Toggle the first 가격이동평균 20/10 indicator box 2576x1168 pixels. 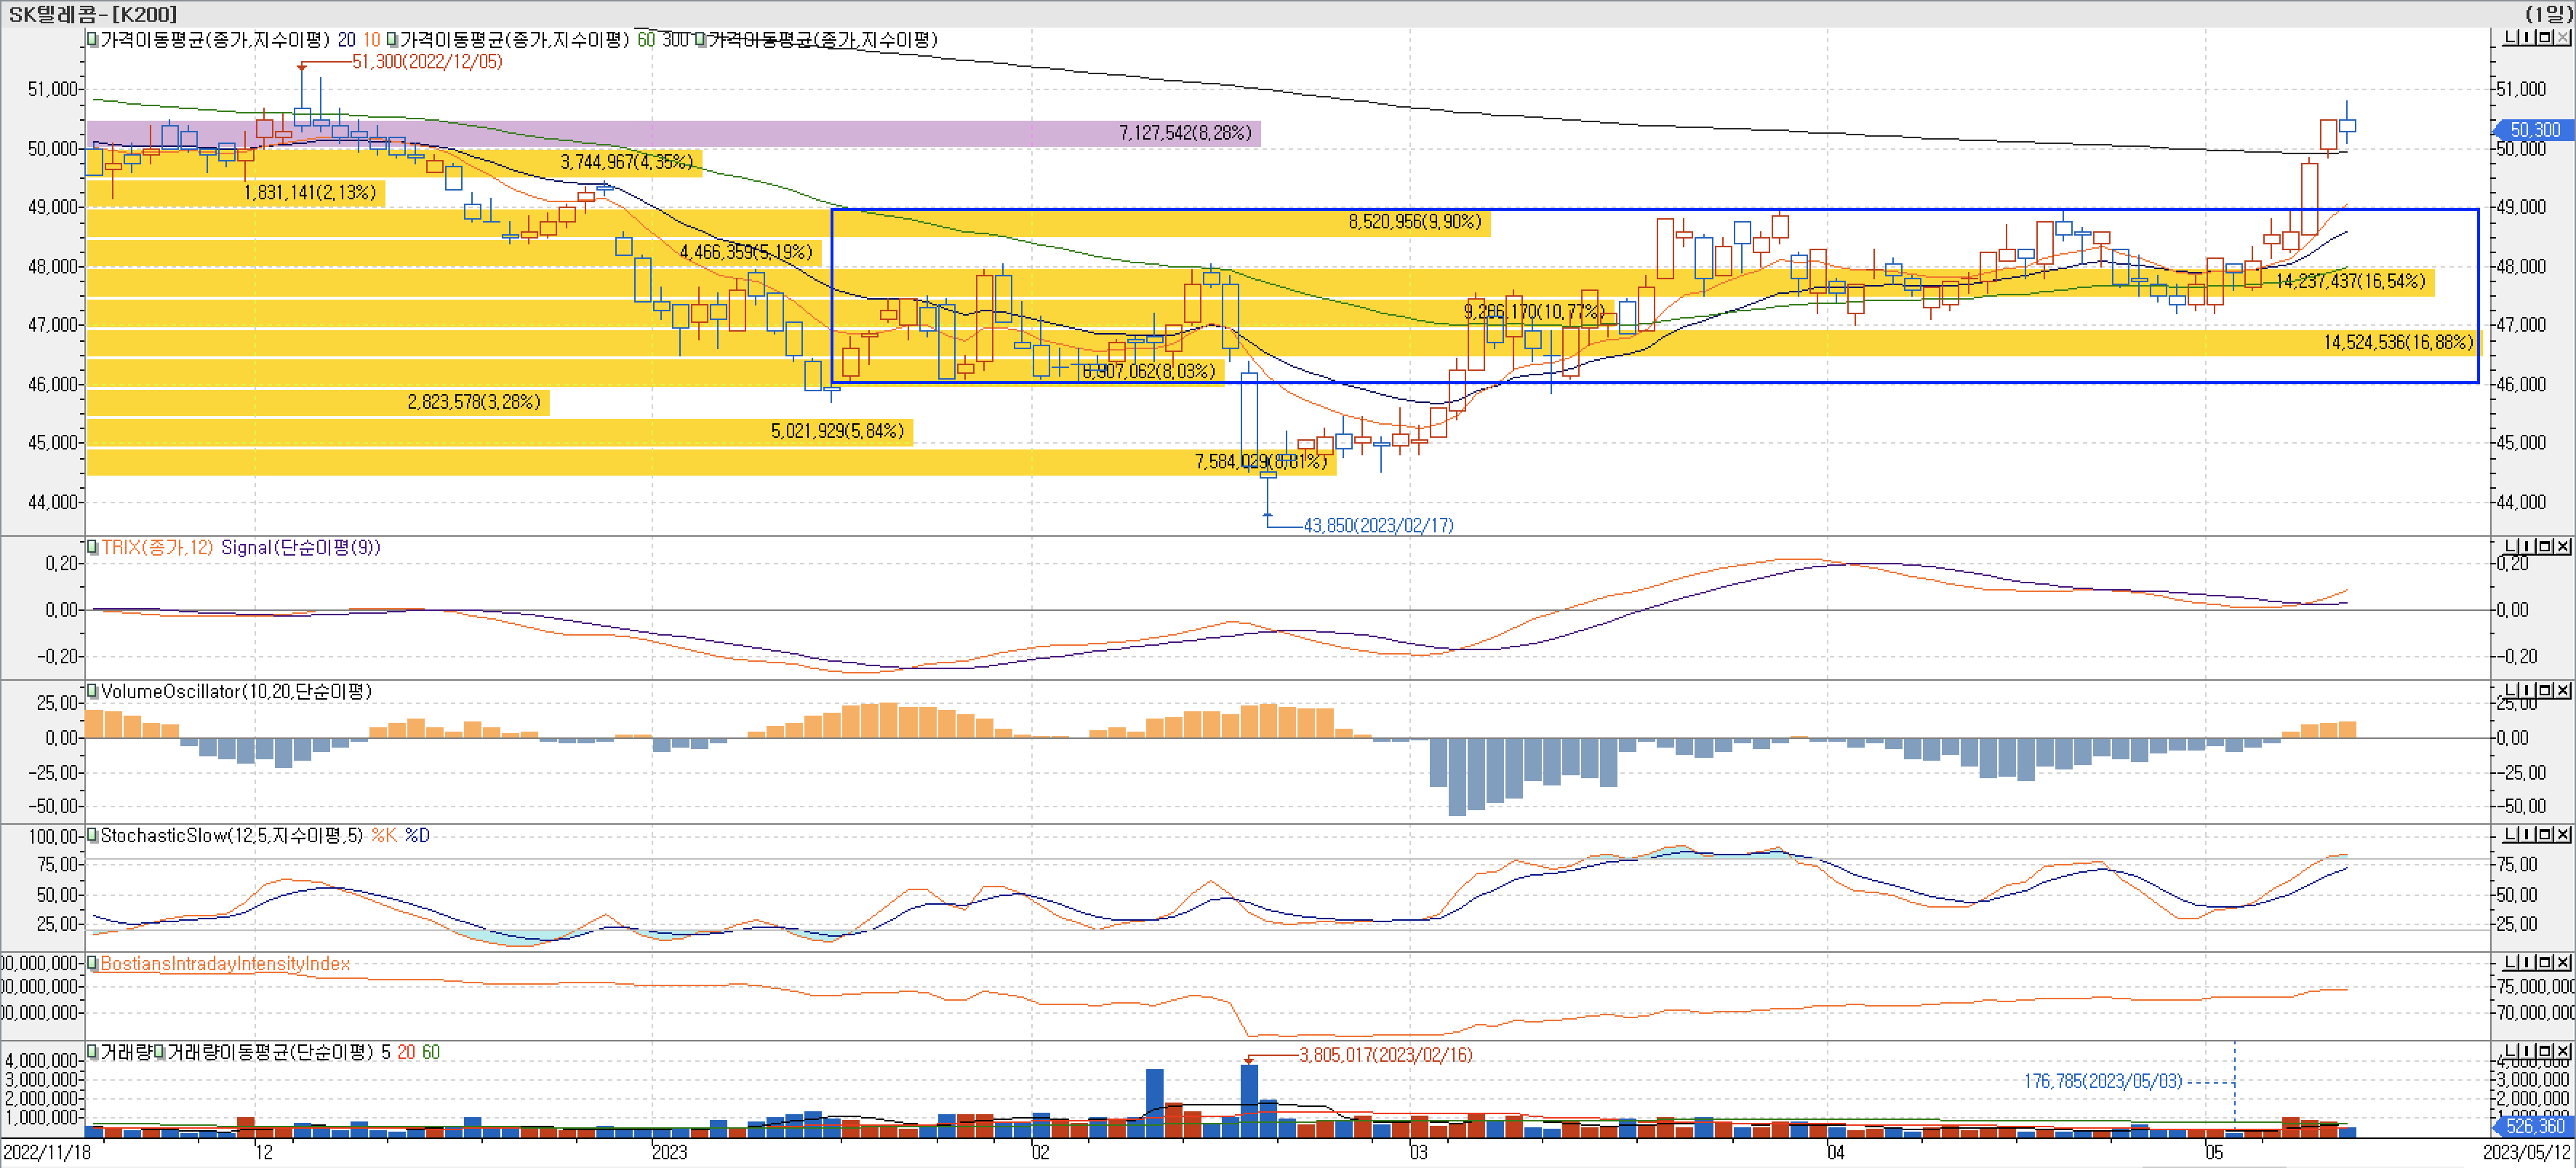92,40
